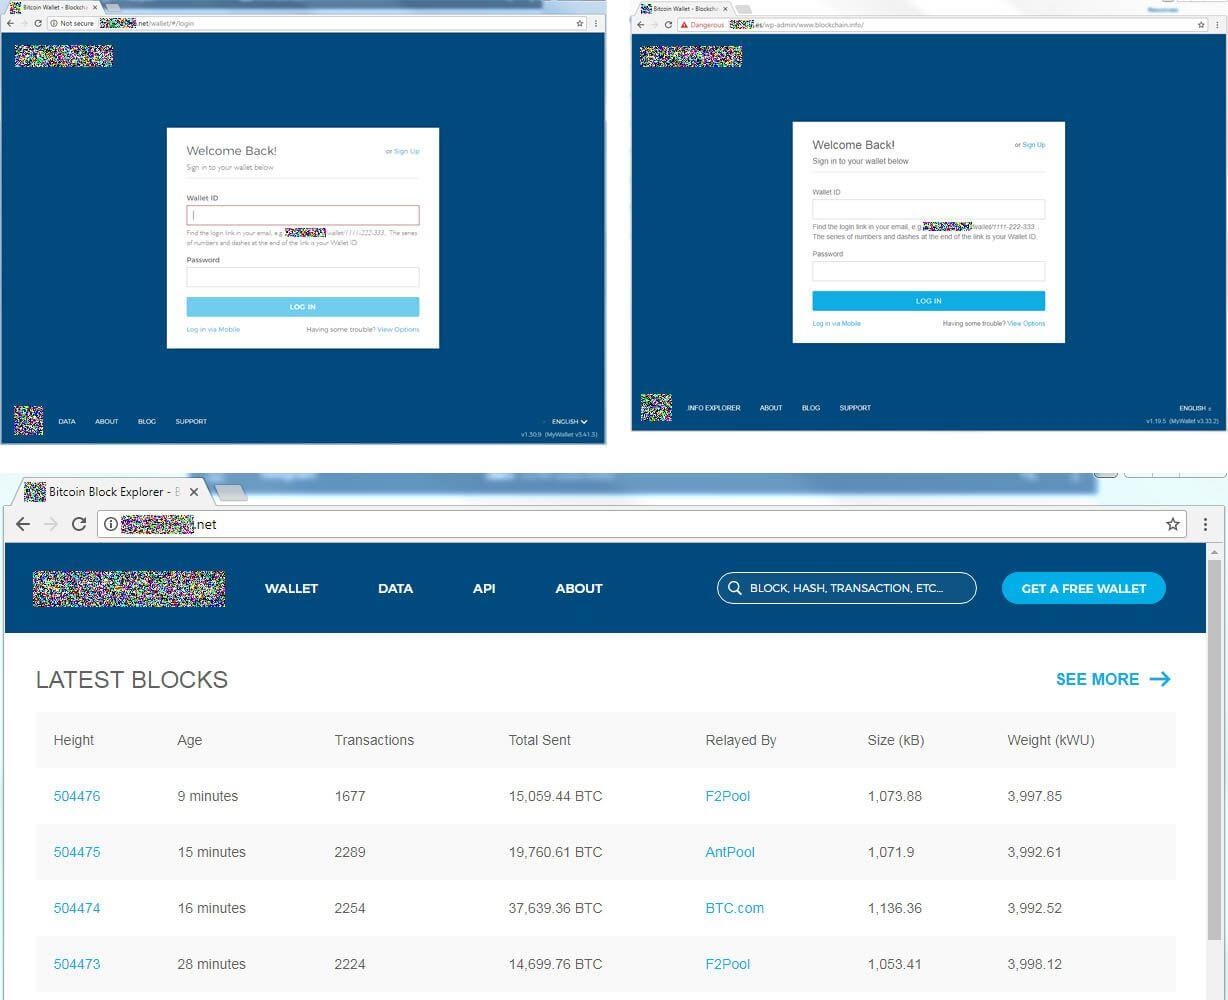This screenshot has width=1228, height=1000.
Task: Open menu dots in top-right browser window
Action: pos(1217,25)
